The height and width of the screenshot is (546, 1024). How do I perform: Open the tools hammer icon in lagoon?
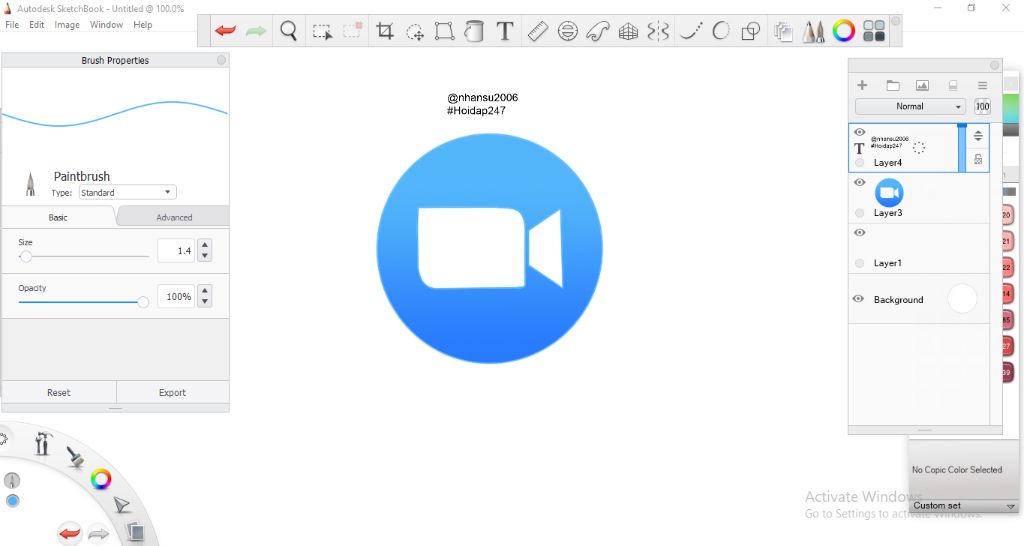tap(42, 443)
